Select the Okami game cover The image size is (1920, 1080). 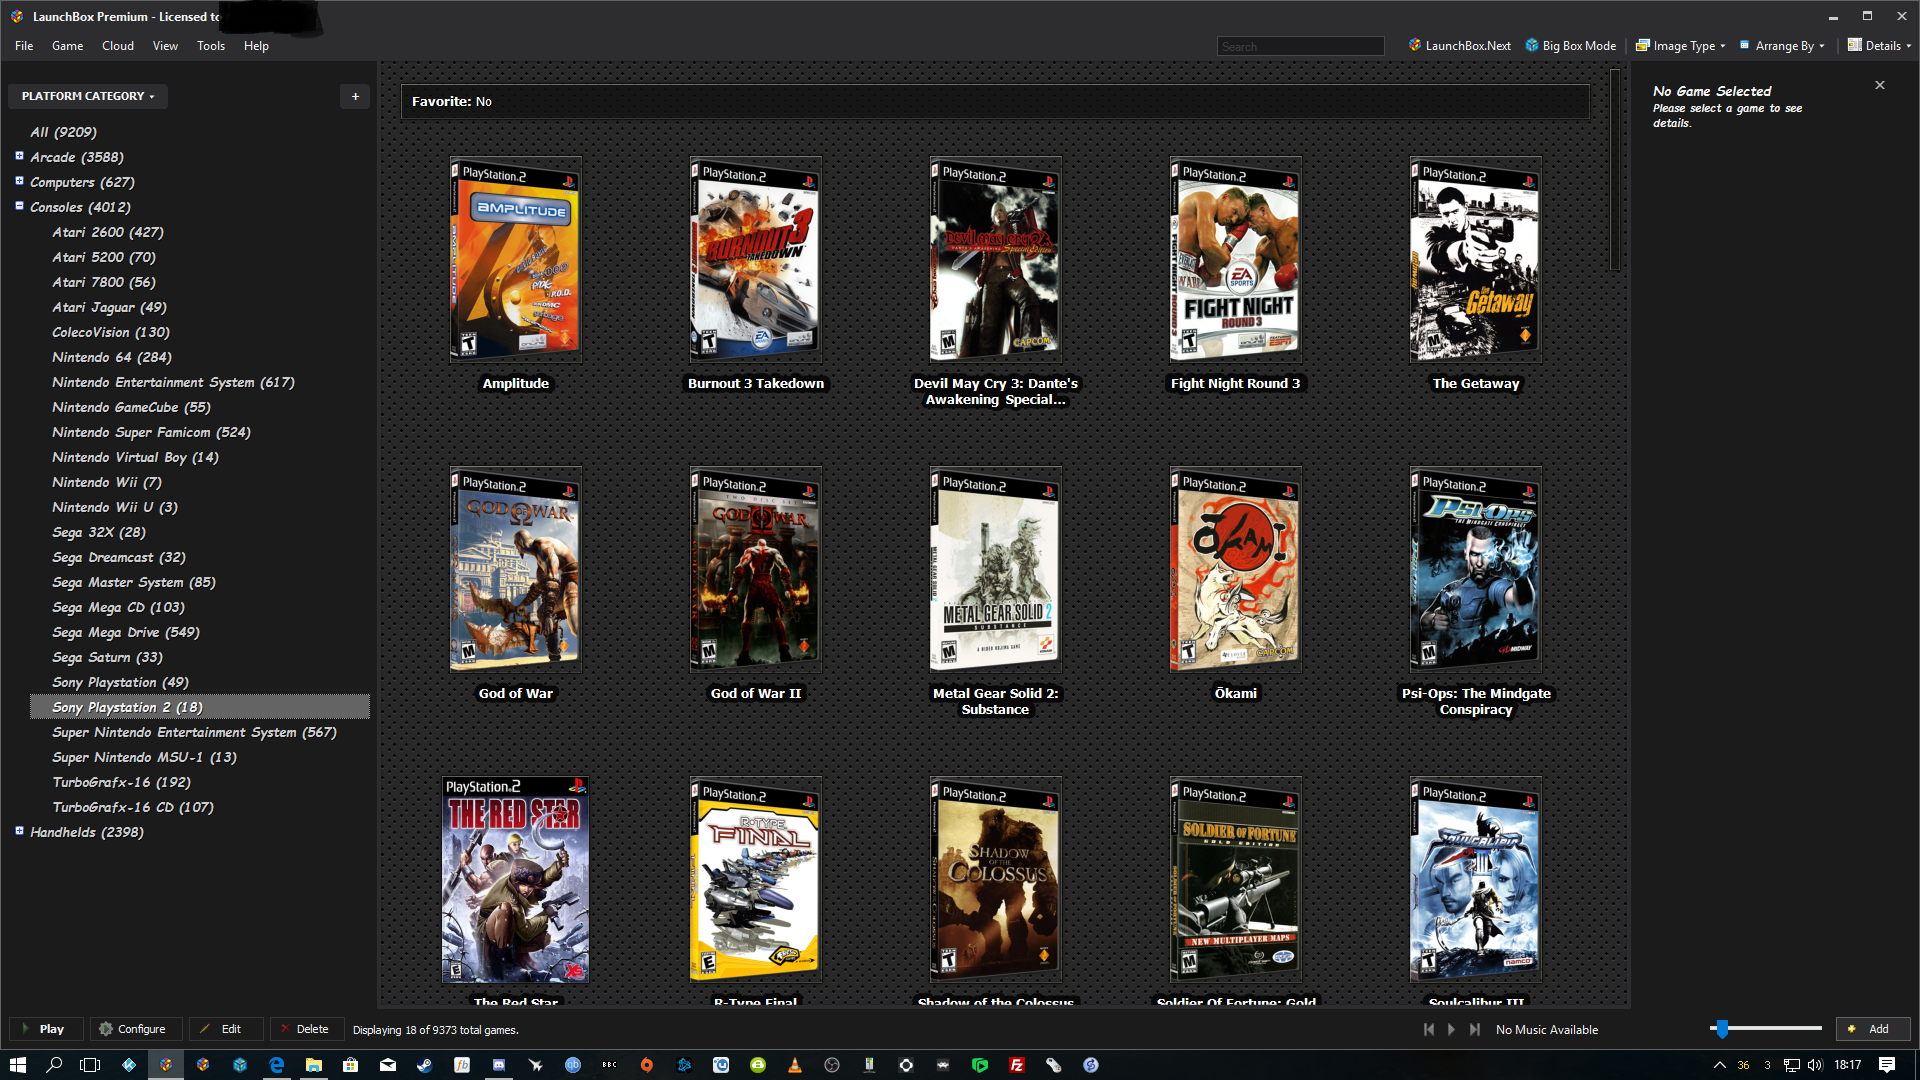point(1236,570)
